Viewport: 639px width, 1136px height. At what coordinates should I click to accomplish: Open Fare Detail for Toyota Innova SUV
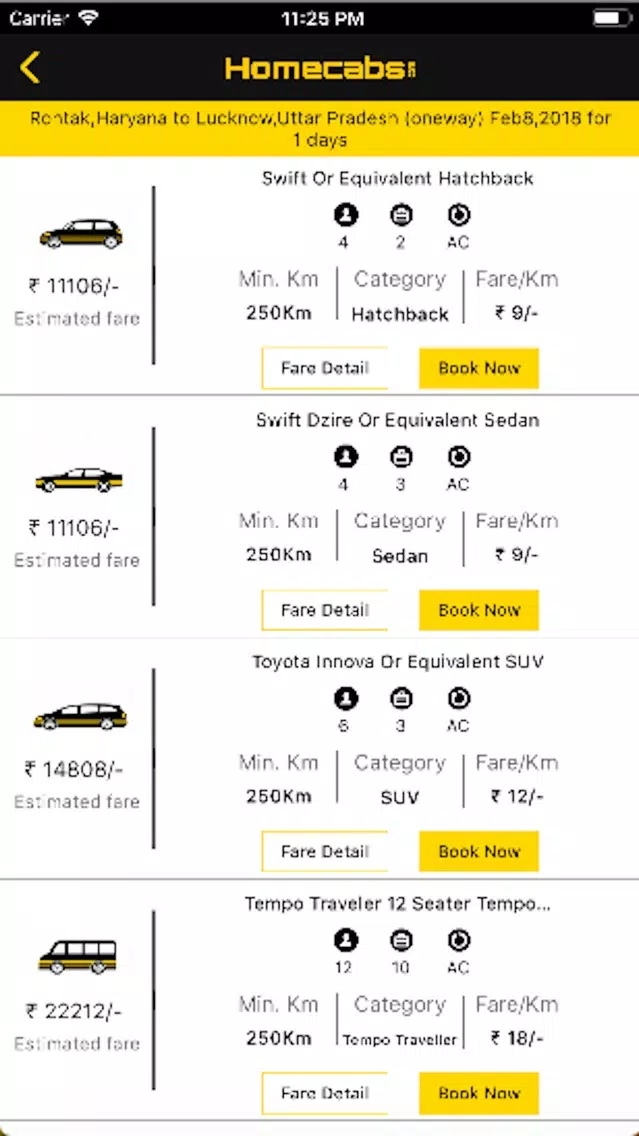coord(325,851)
